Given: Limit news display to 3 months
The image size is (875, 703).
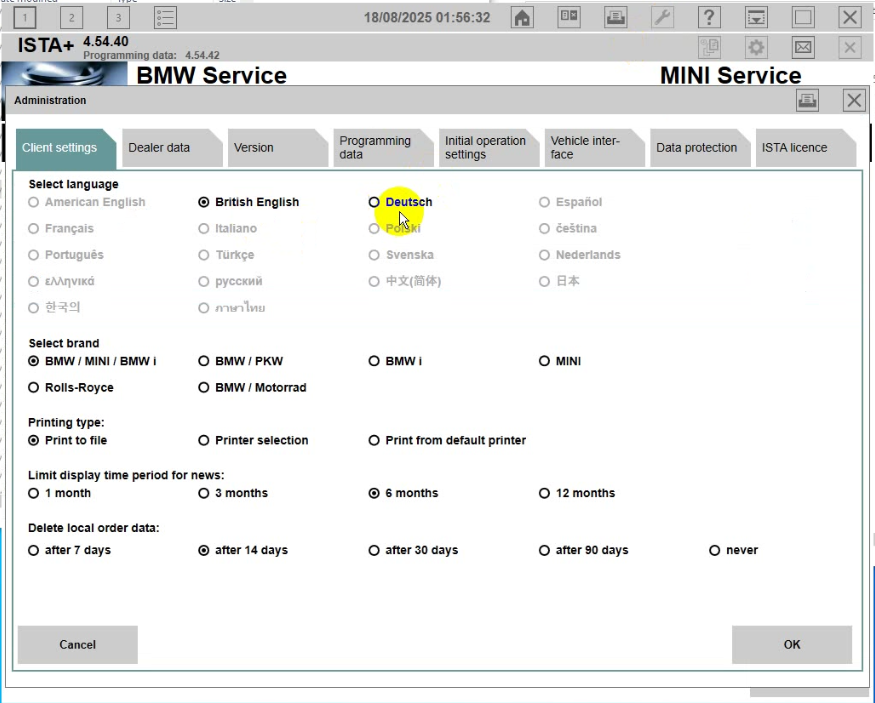Looking at the screenshot, I should 233,493.
